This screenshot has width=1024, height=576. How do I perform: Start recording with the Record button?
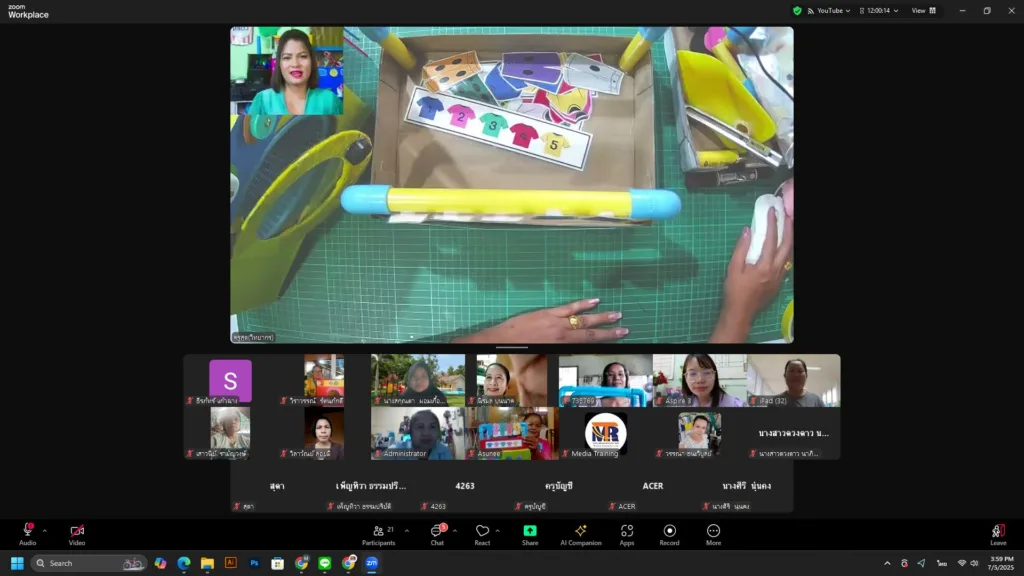(x=669, y=533)
